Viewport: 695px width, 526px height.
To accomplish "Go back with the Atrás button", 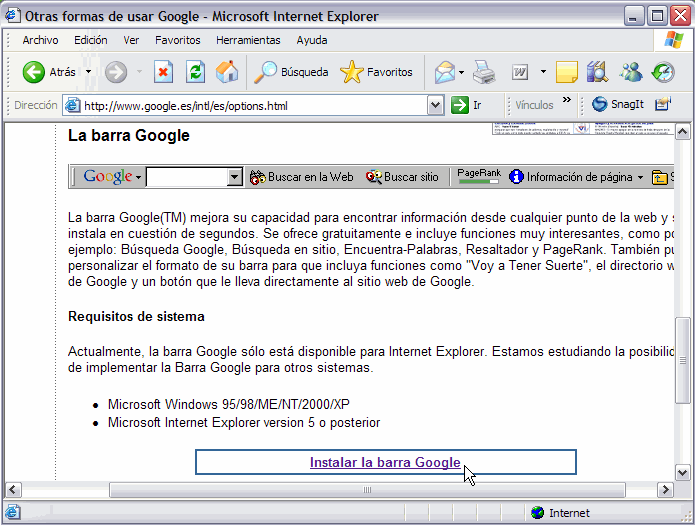I will 49,72.
